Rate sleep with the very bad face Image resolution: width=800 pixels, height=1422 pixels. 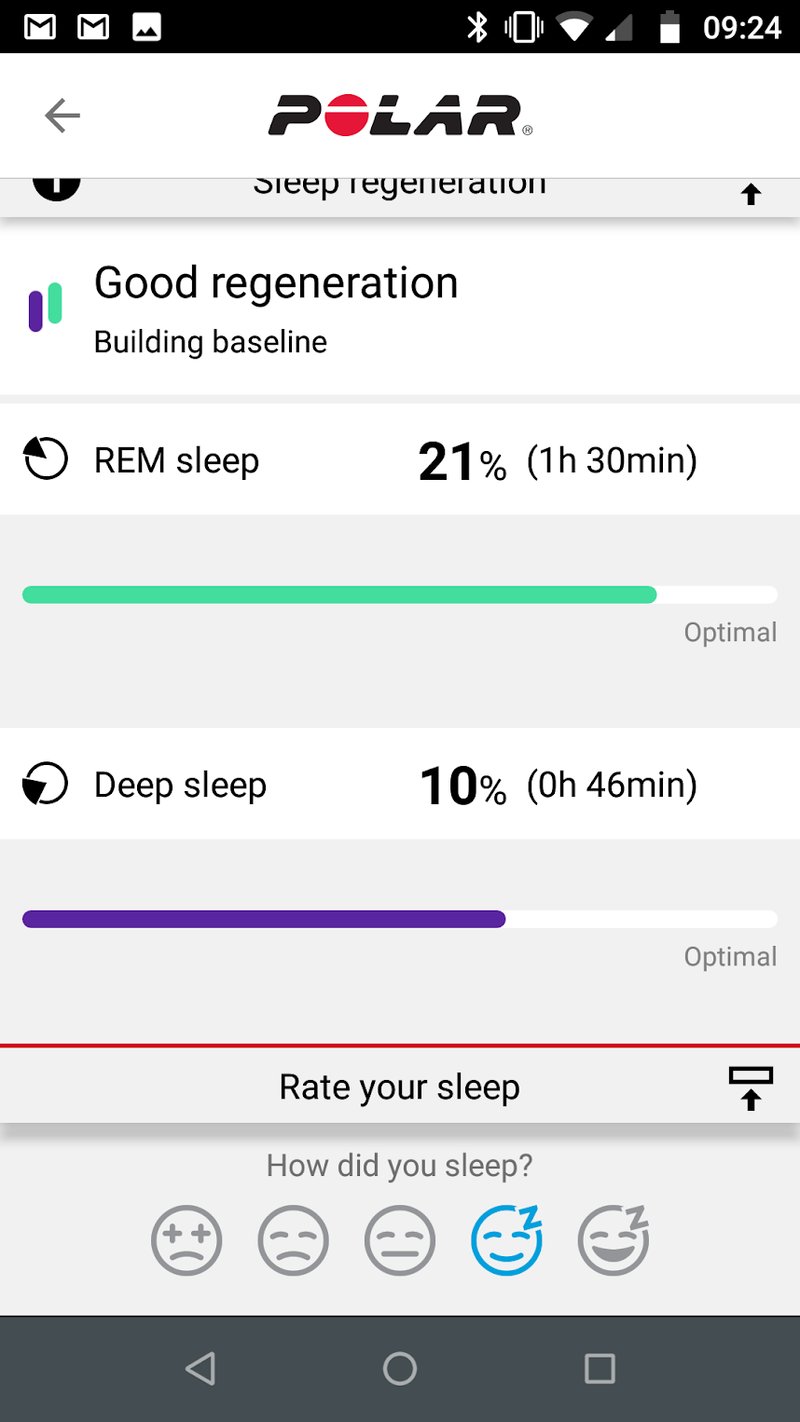pyautogui.click(x=186, y=1241)
